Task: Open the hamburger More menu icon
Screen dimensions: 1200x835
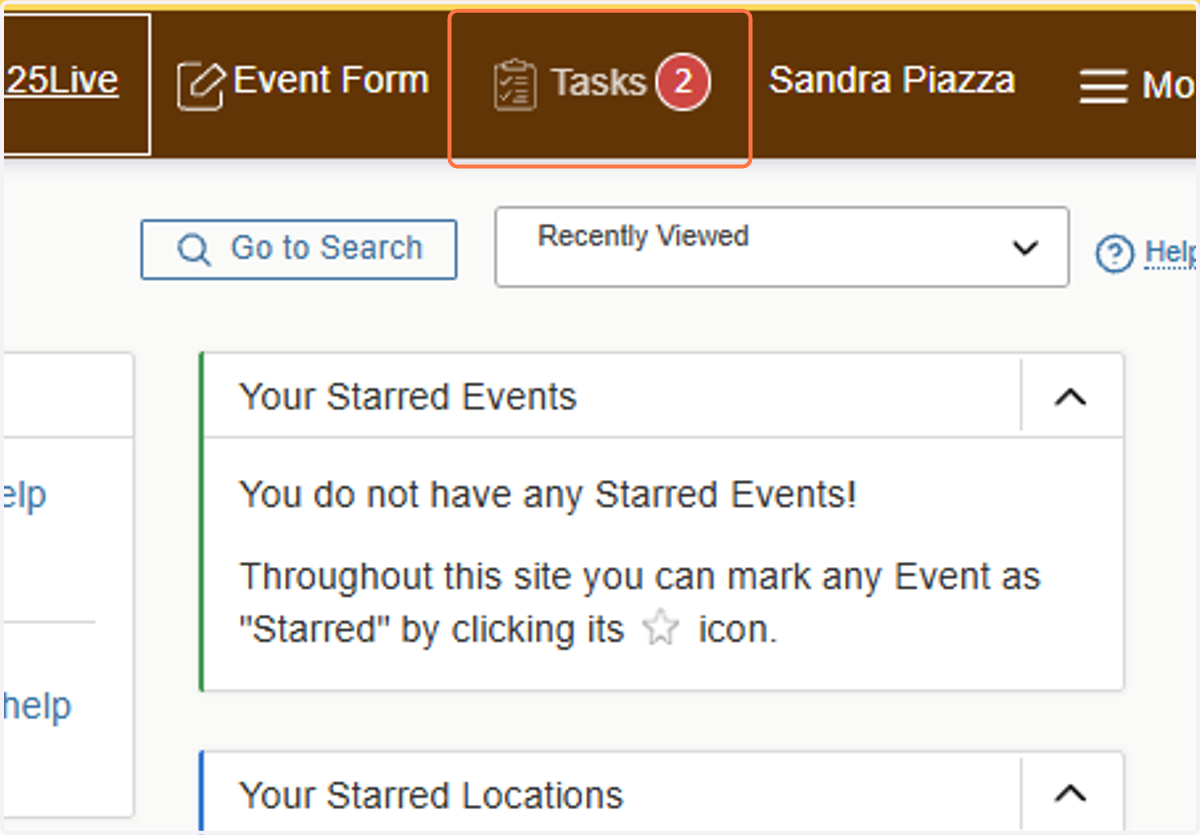Action: tap(1104, 87)
